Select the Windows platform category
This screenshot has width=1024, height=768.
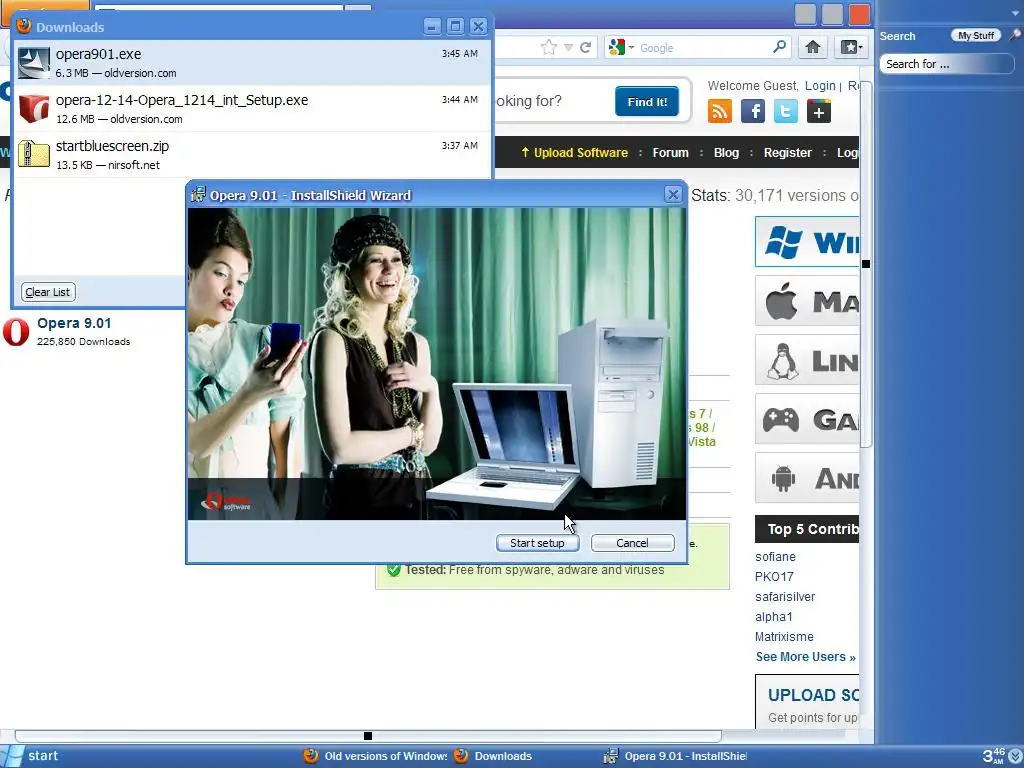tap(807, 242)
